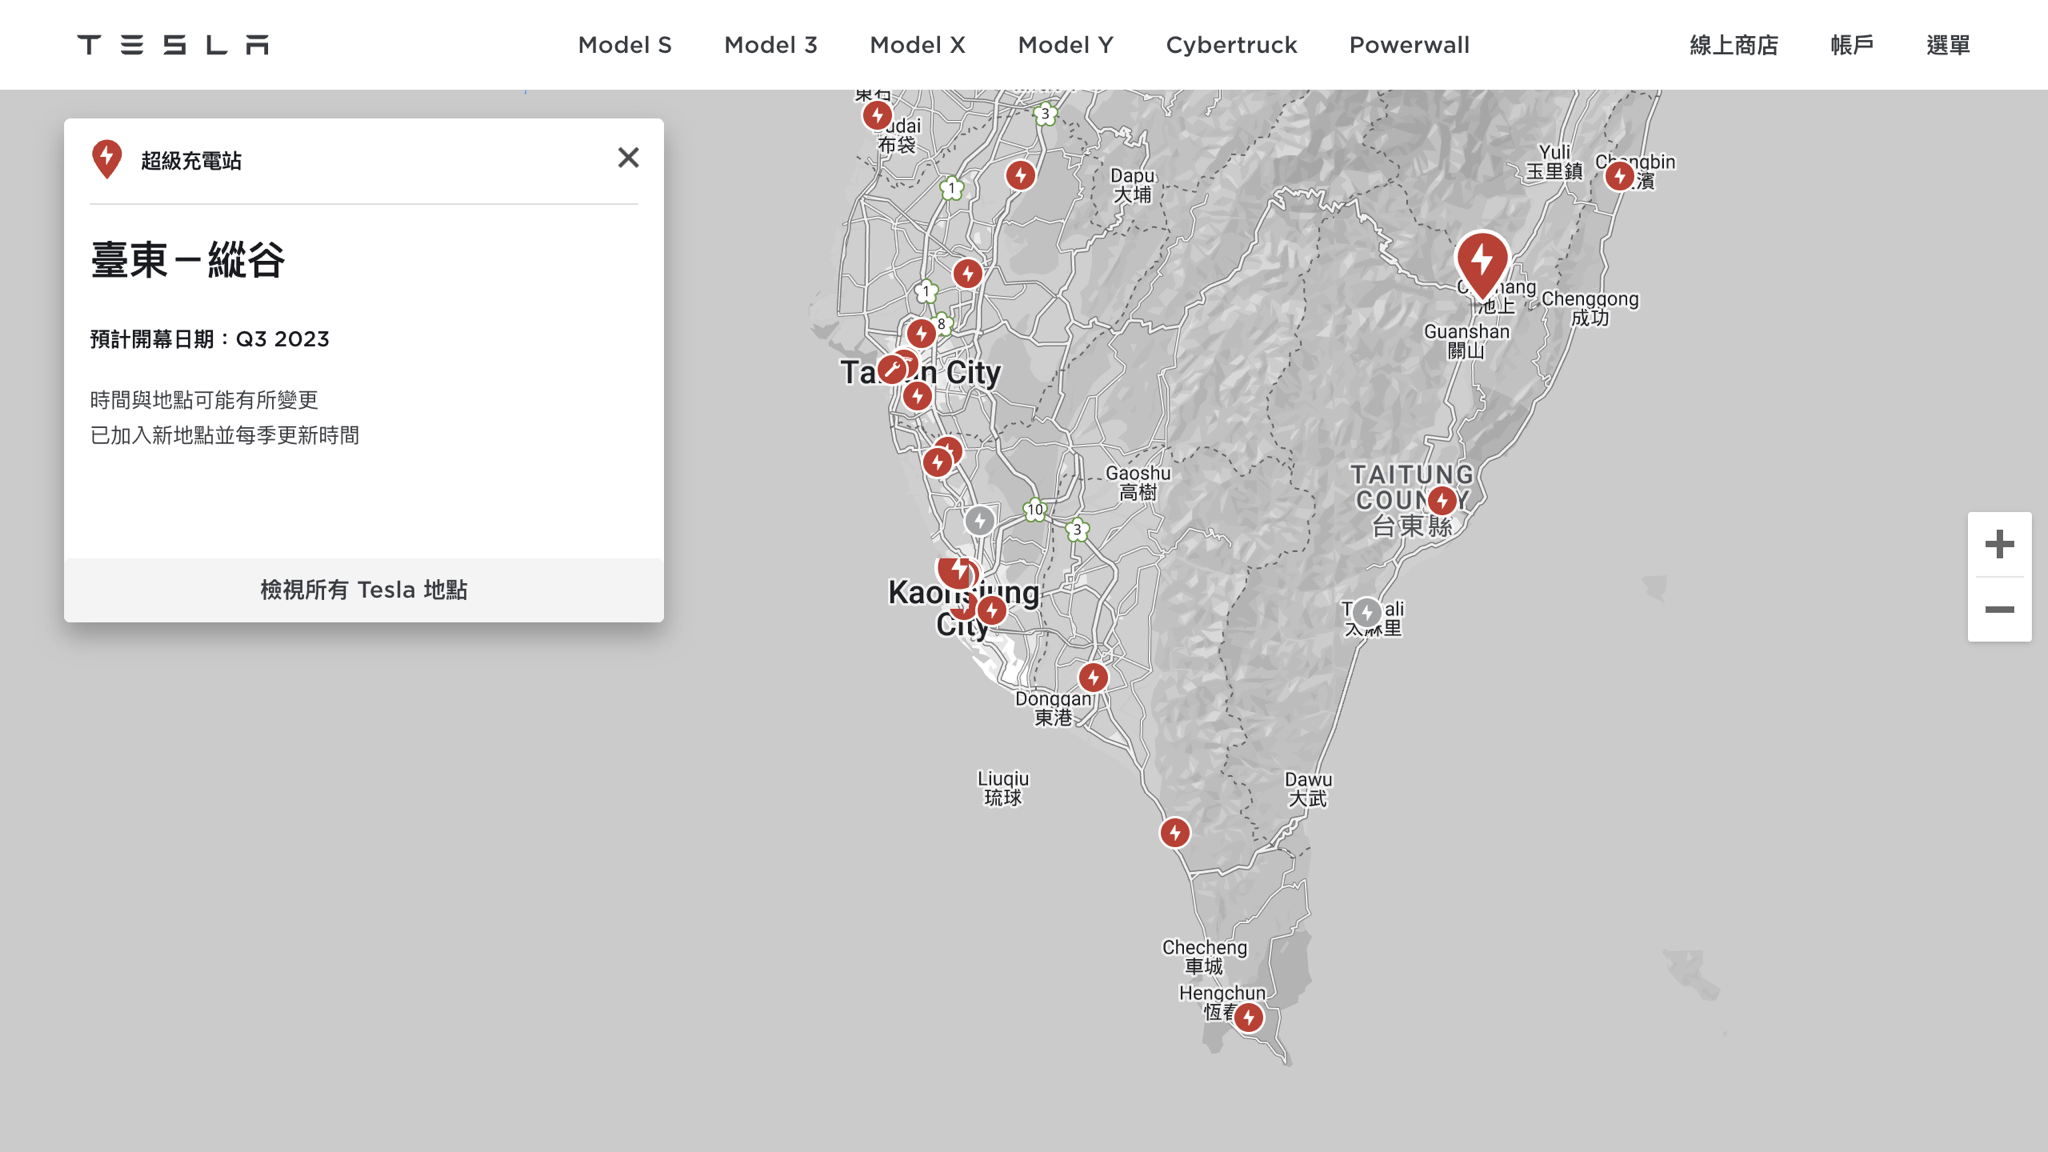Viewport: 2048px width, 1152px height.
Task: Click the Dapu 大埔 map label
Action: coord(1133,185)
